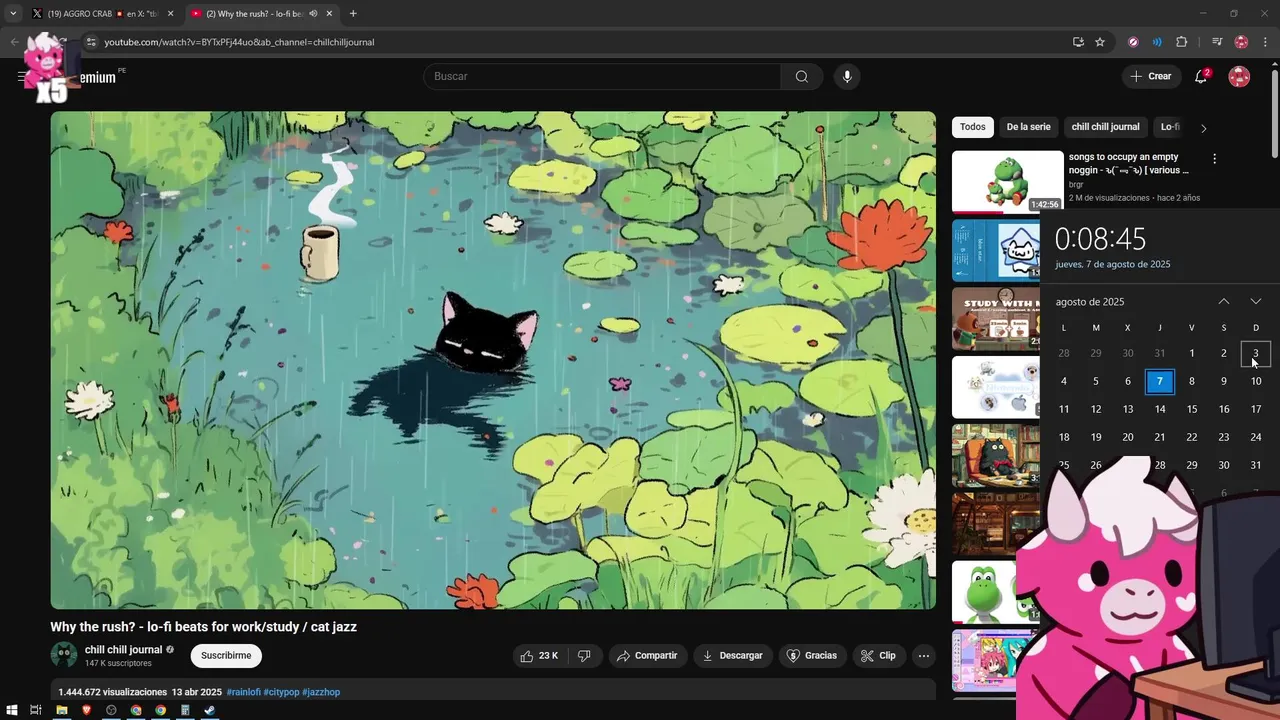1280x720 pixels.
Task: Select day 24 in the calendar
Action: 1256,437
